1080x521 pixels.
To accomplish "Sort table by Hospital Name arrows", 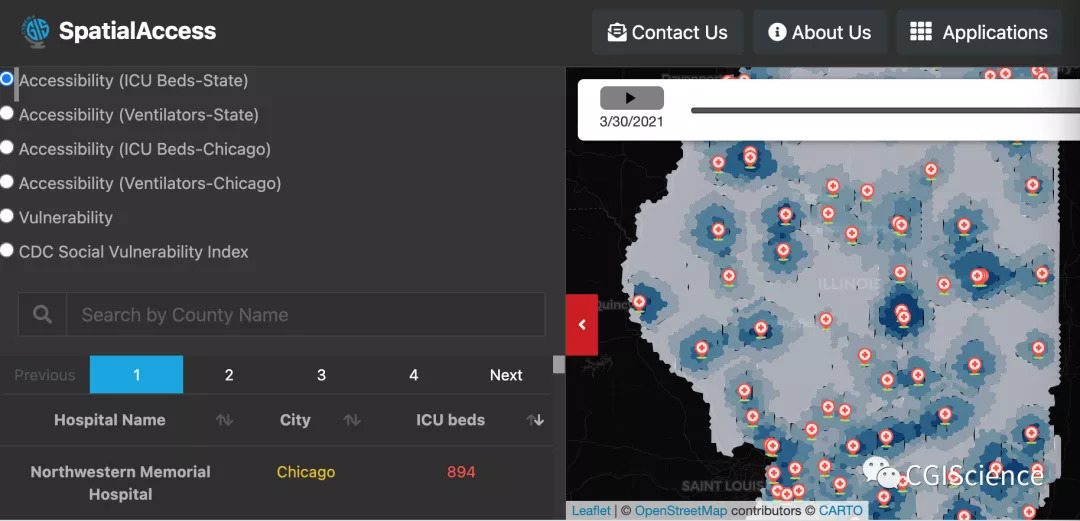I will (x=224, y=421).
